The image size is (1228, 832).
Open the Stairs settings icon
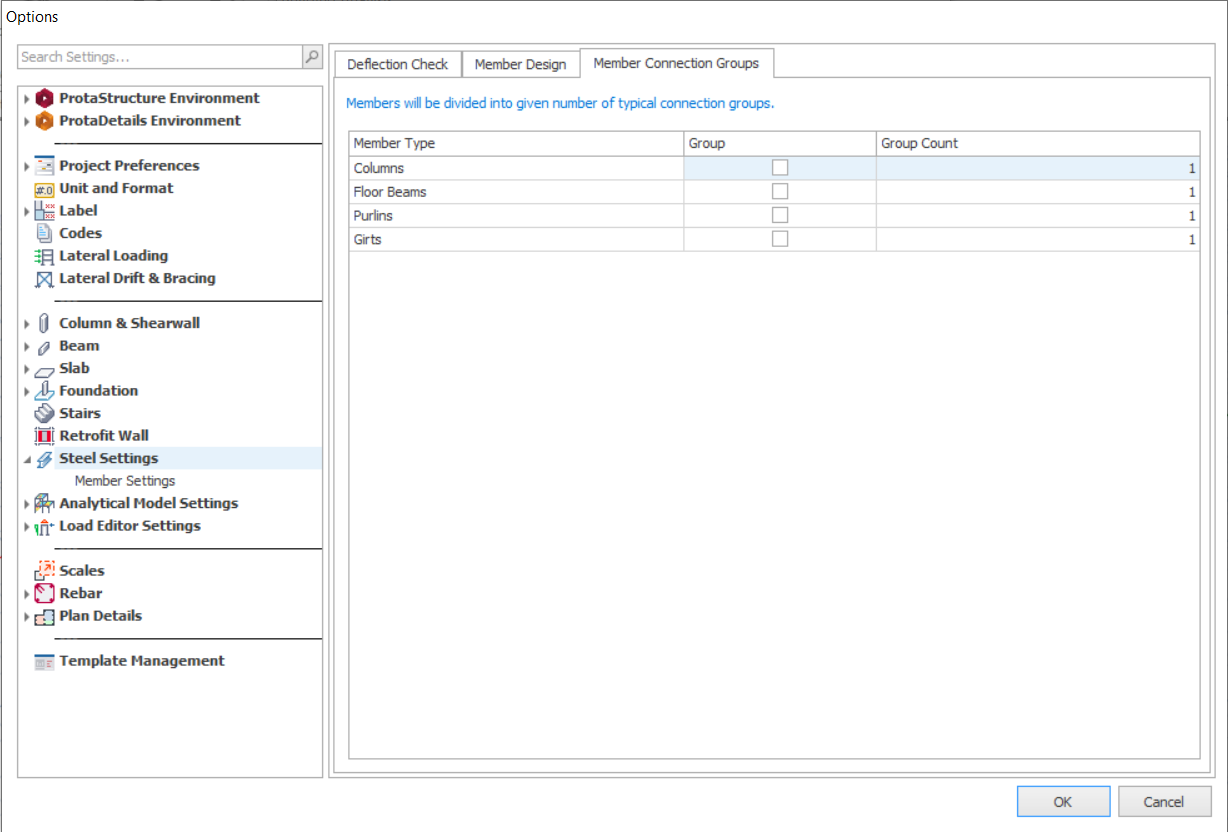44,413
